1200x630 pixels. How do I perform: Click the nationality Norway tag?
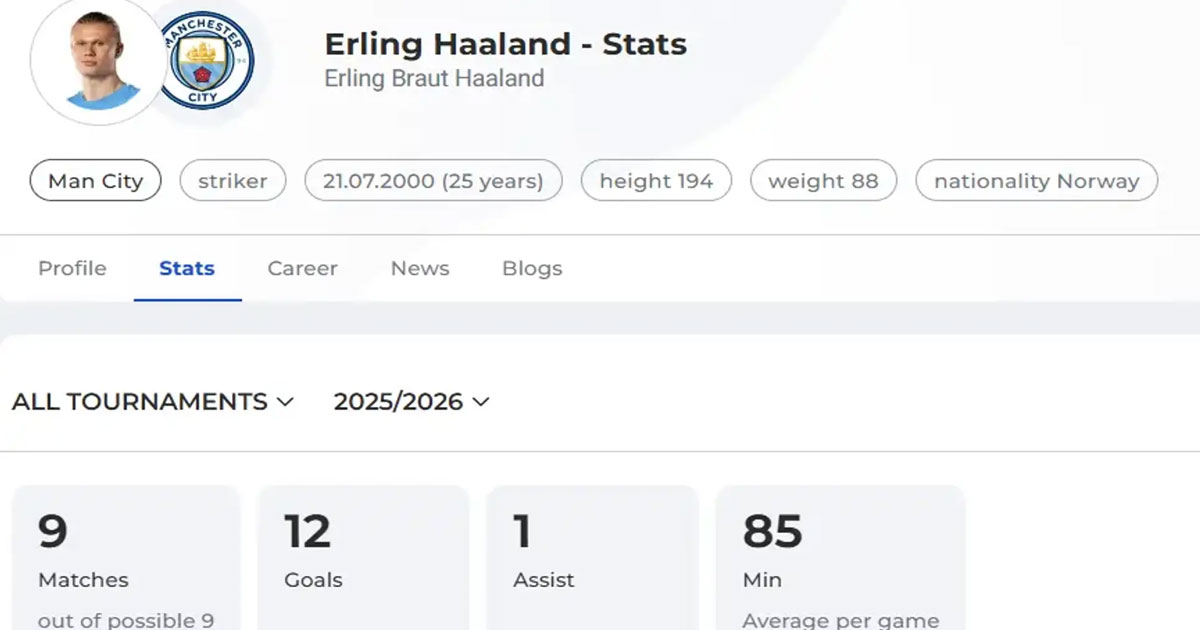tap(1036, 181)
